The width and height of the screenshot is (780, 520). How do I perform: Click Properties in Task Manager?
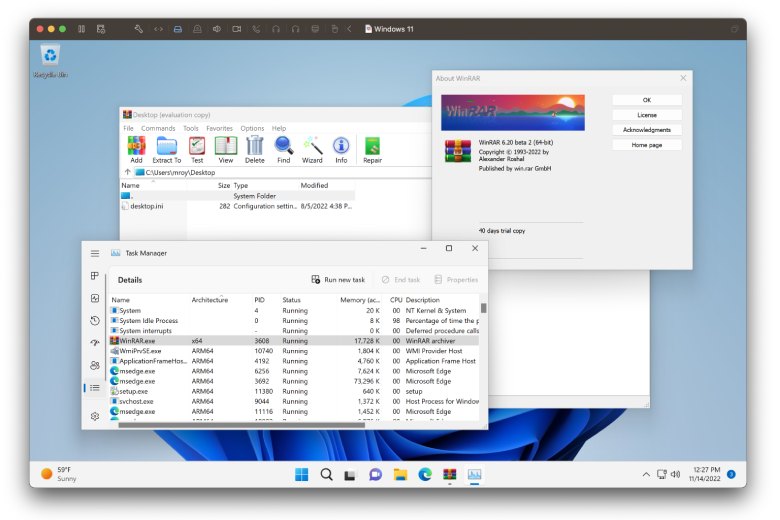click(x=456, y=280)
